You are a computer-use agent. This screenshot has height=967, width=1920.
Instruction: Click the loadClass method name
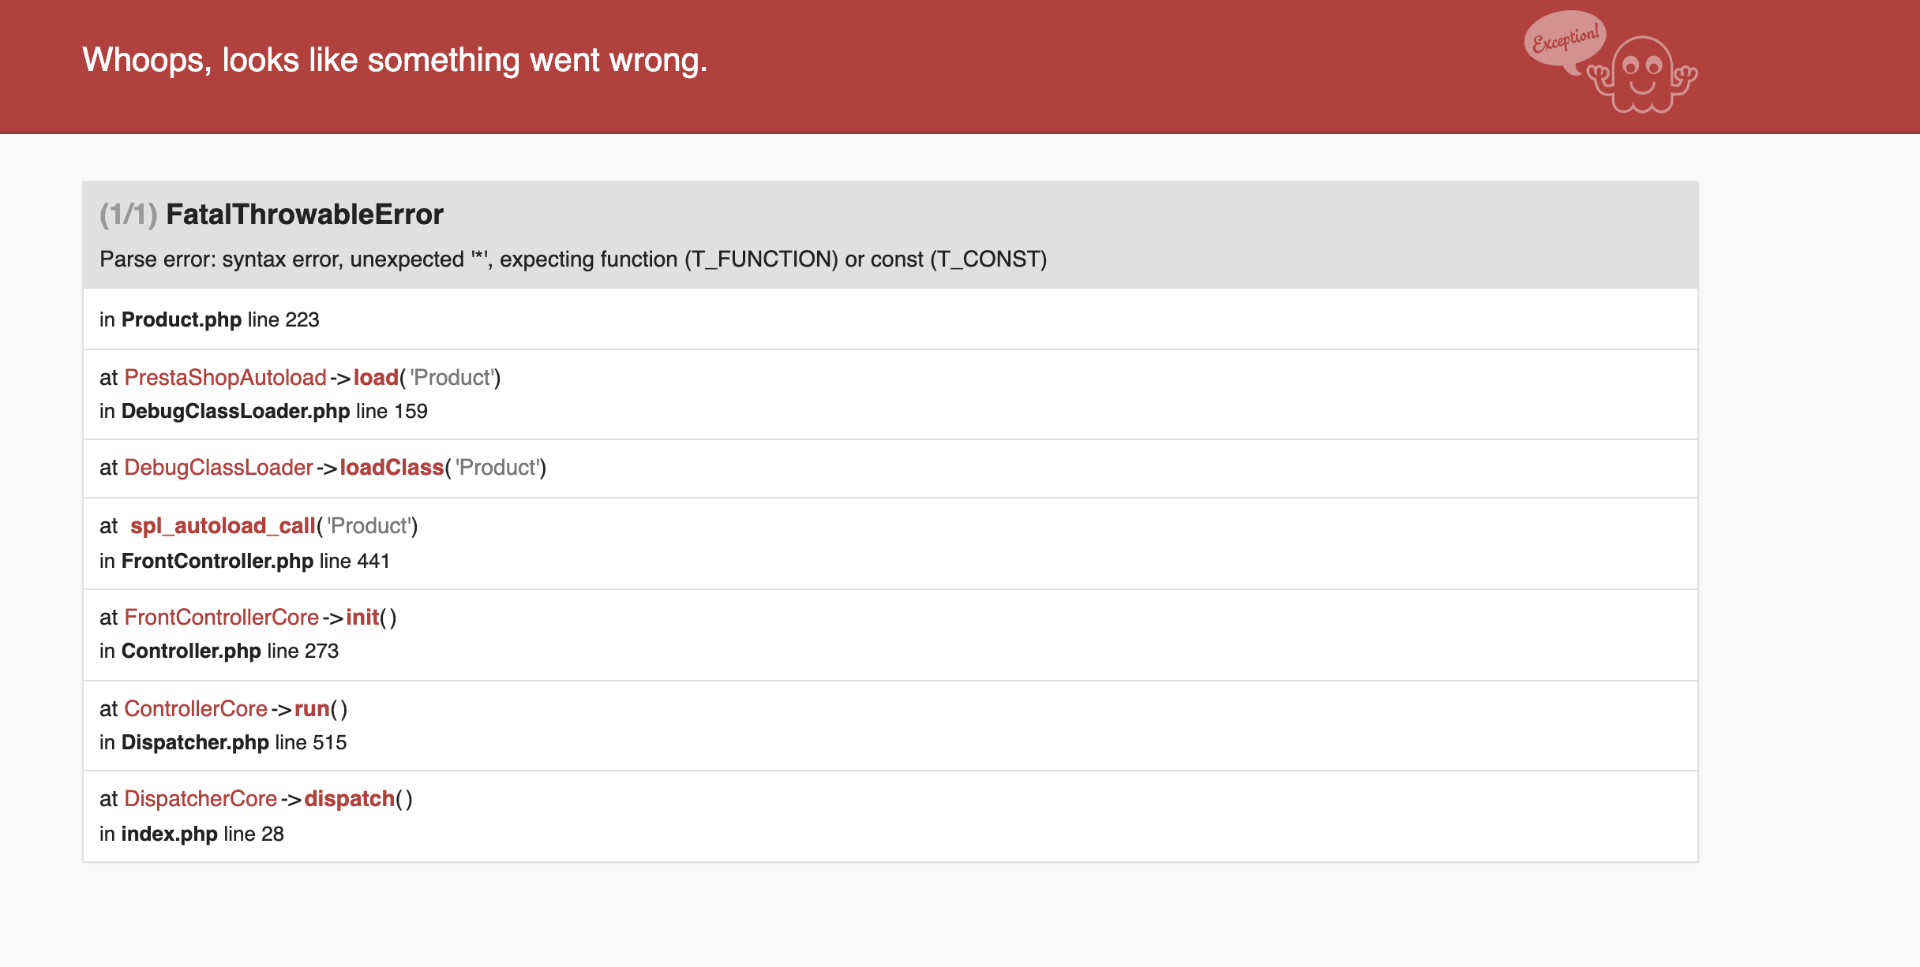click(391, 468)
